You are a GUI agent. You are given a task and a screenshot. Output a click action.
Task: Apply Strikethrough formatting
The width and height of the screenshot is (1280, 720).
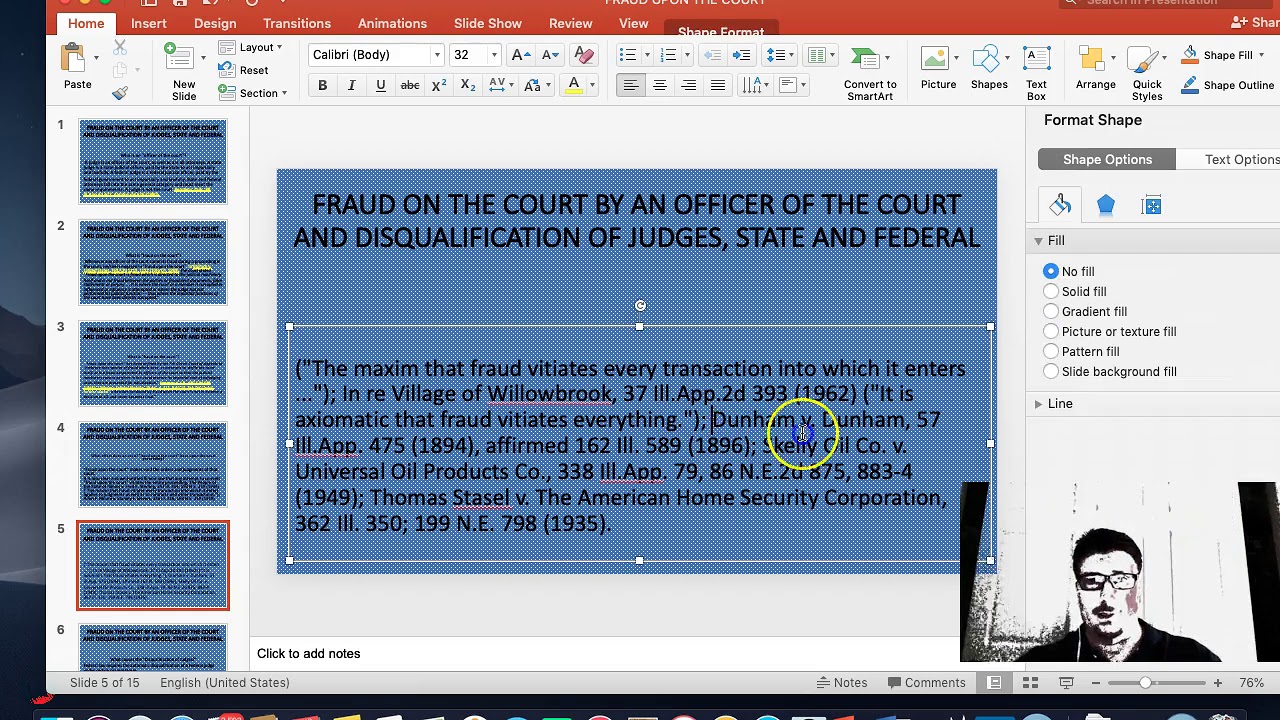coord(410,86)
